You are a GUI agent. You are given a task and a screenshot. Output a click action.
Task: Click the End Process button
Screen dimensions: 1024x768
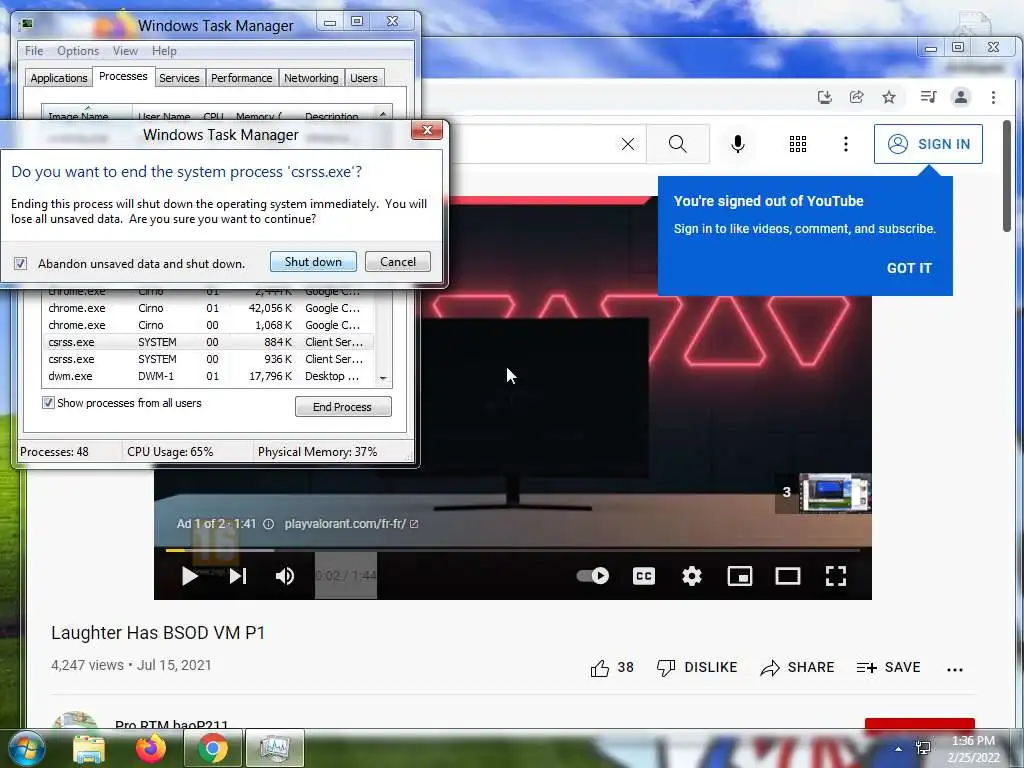(x=343, y=406)
